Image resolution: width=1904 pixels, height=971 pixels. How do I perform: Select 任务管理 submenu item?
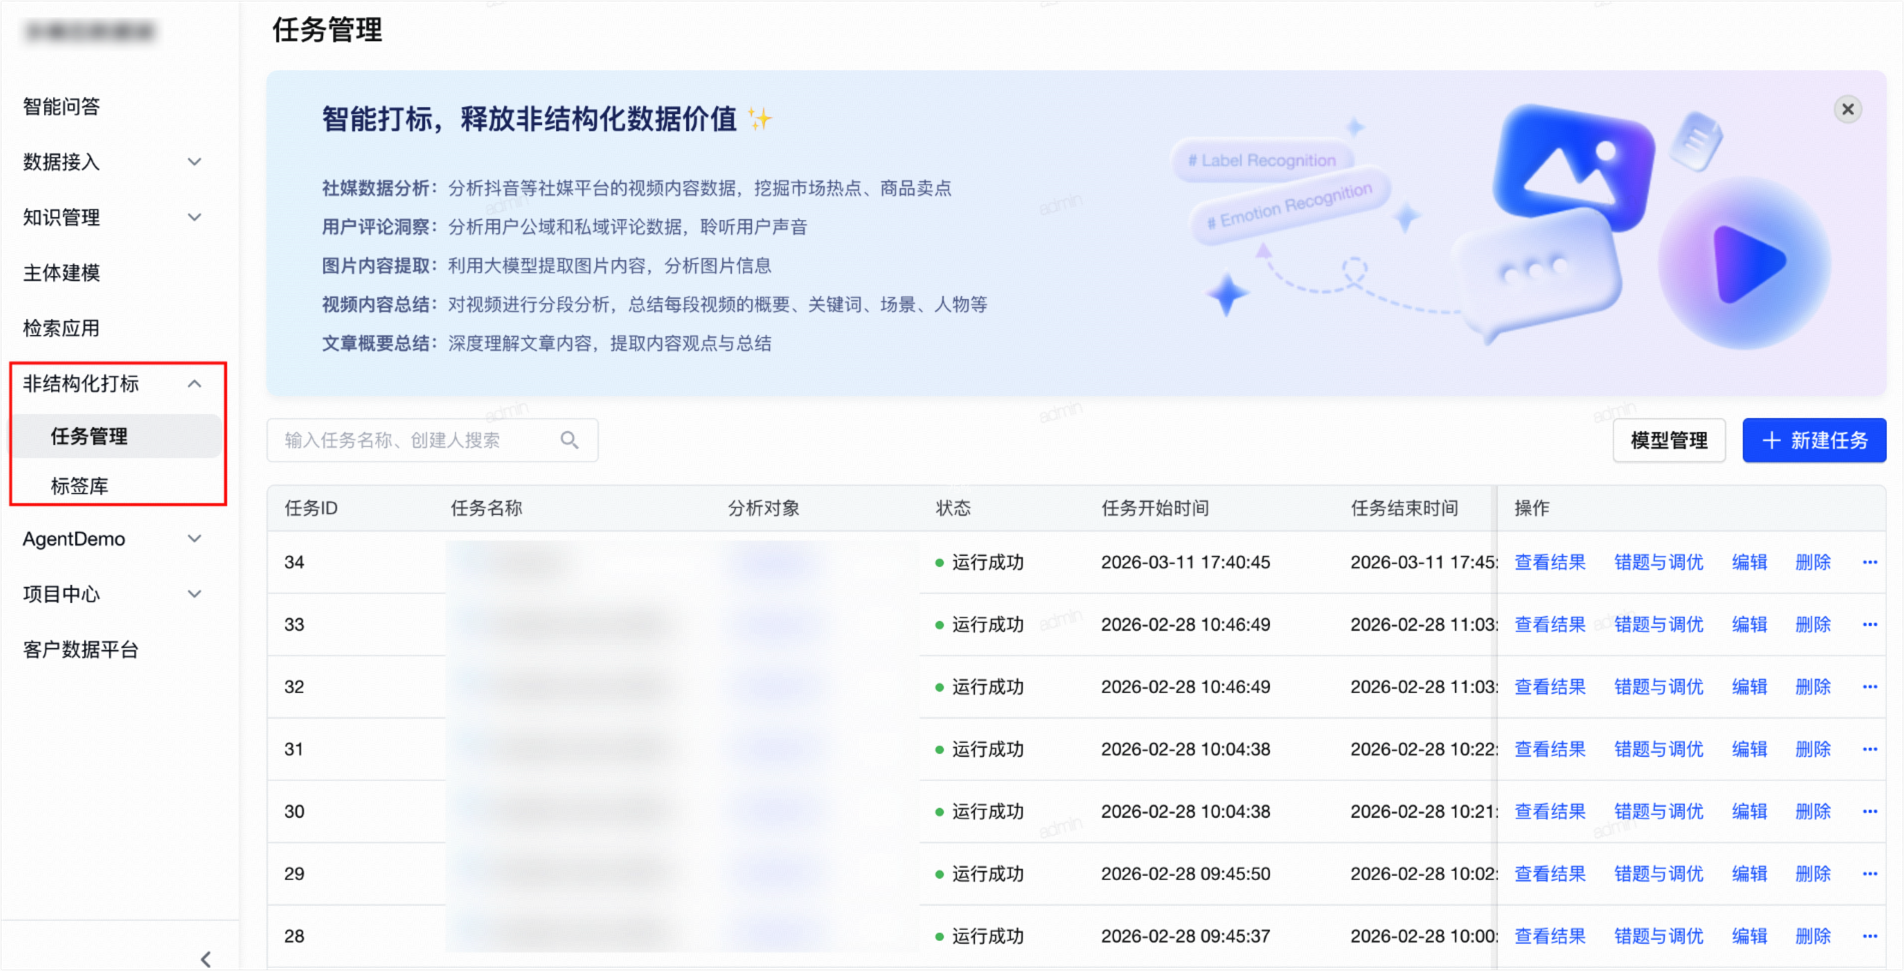coord(116,436)
